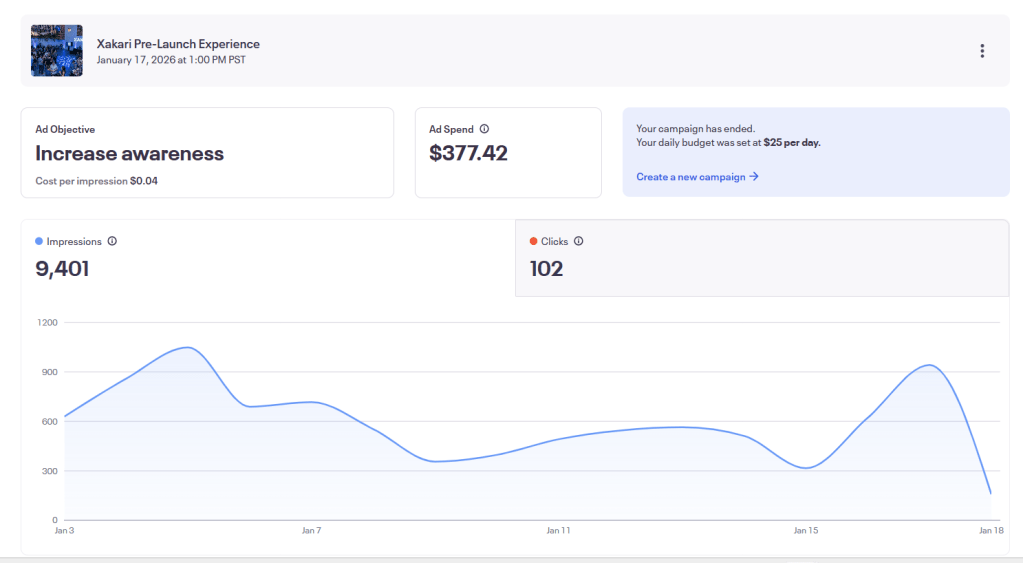The image size is (1023, 563).
Task: Click the orange Clicks legend dot
Action: pos(533,241)
